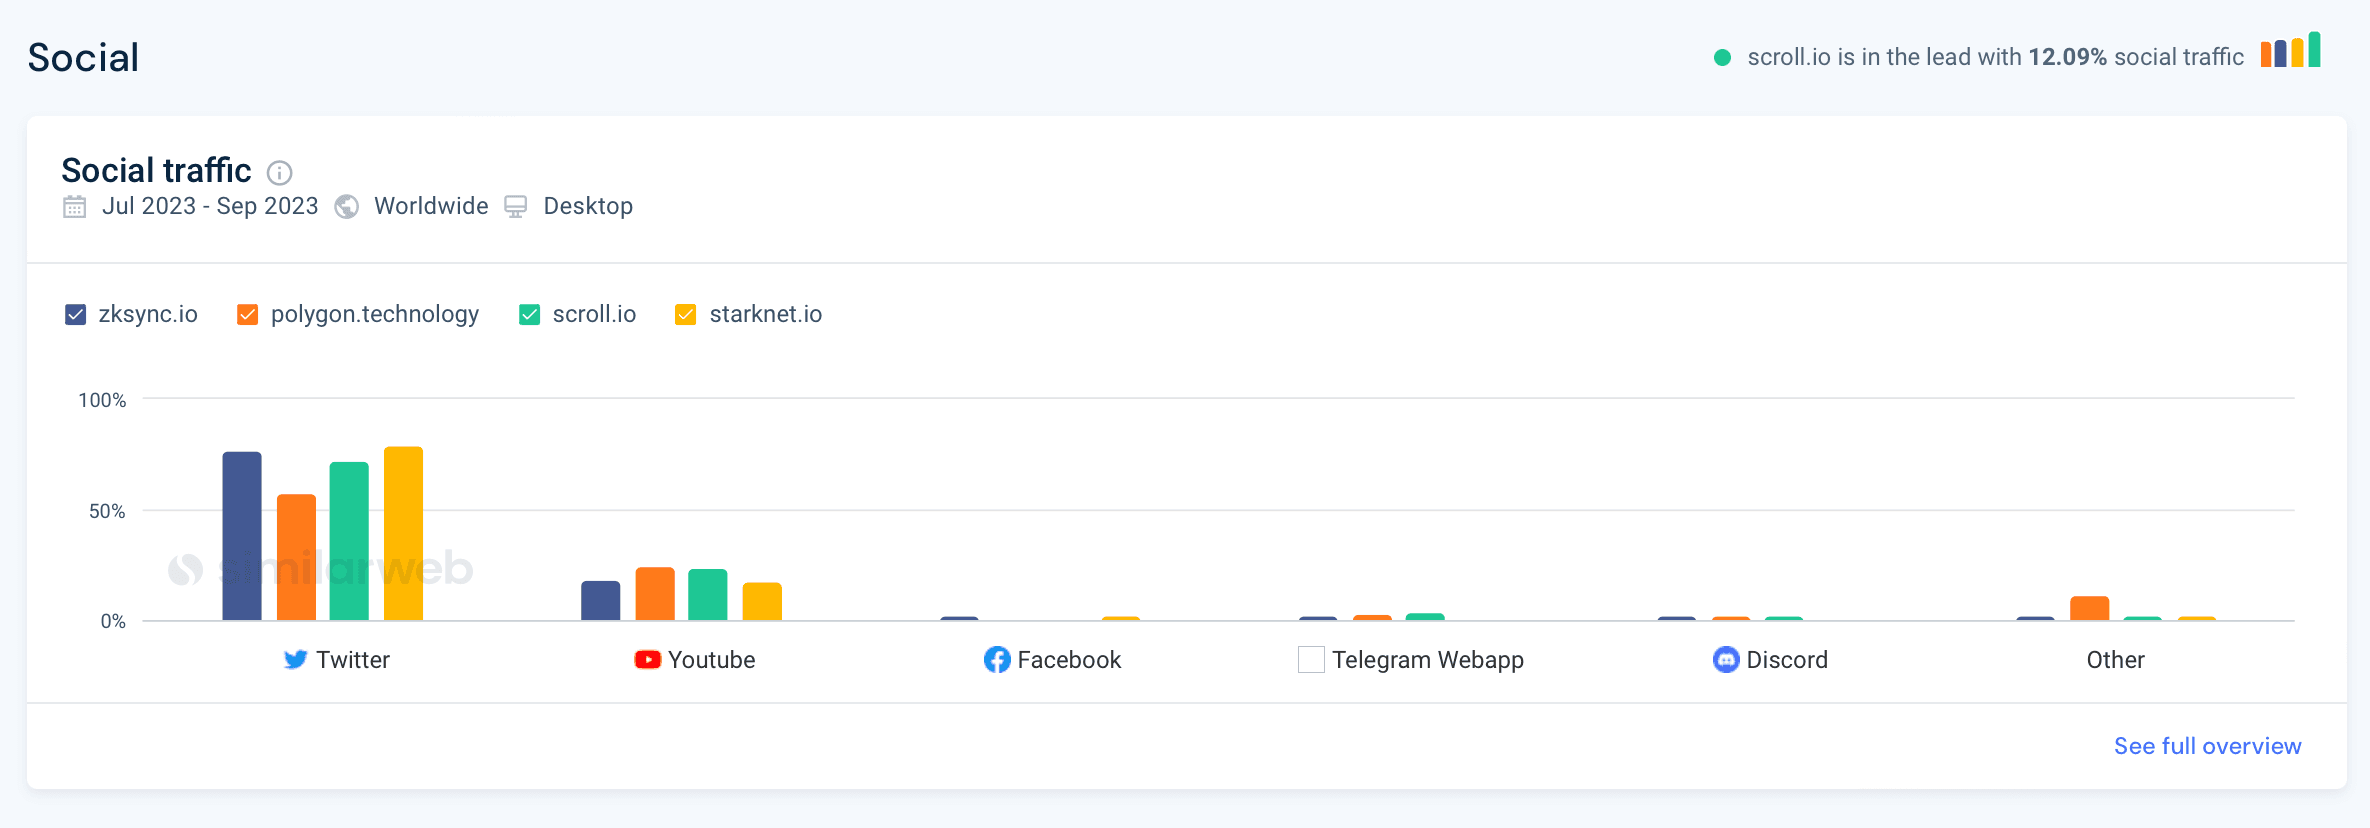Click the Twitter bird icon

coord(295,660)
